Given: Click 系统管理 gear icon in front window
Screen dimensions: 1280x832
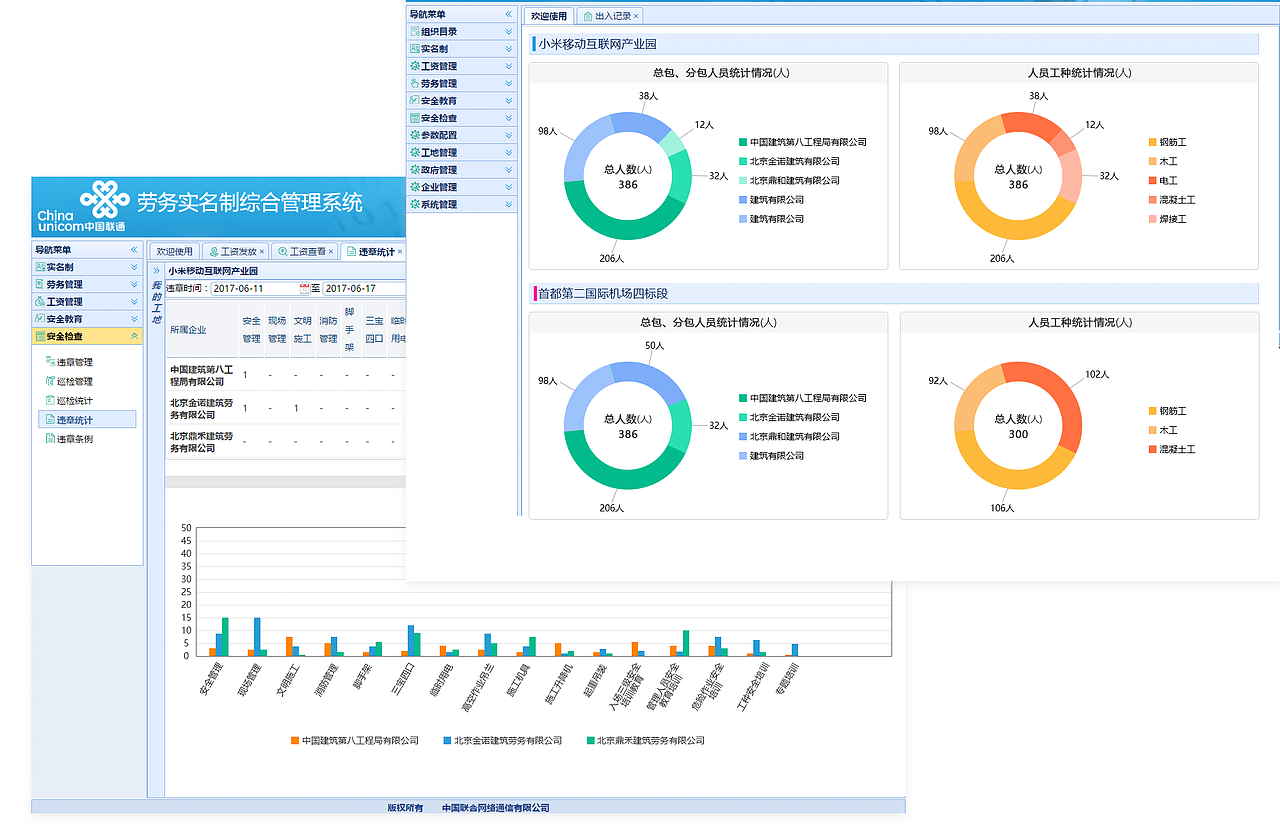Looking at the screenshot, I should pyautogui.click(x=414, y=204).
